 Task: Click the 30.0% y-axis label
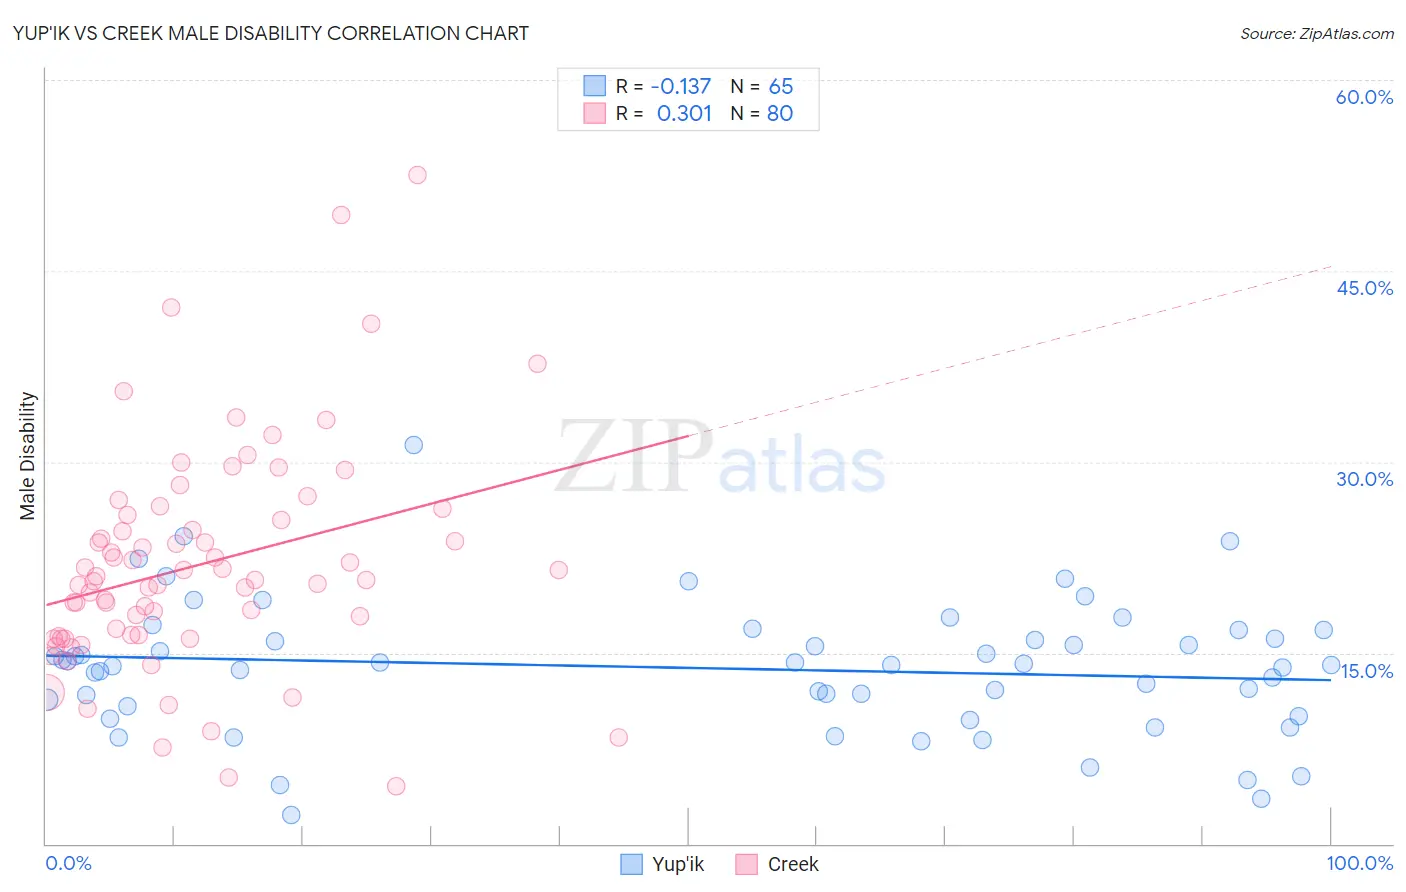point(1364,479)
